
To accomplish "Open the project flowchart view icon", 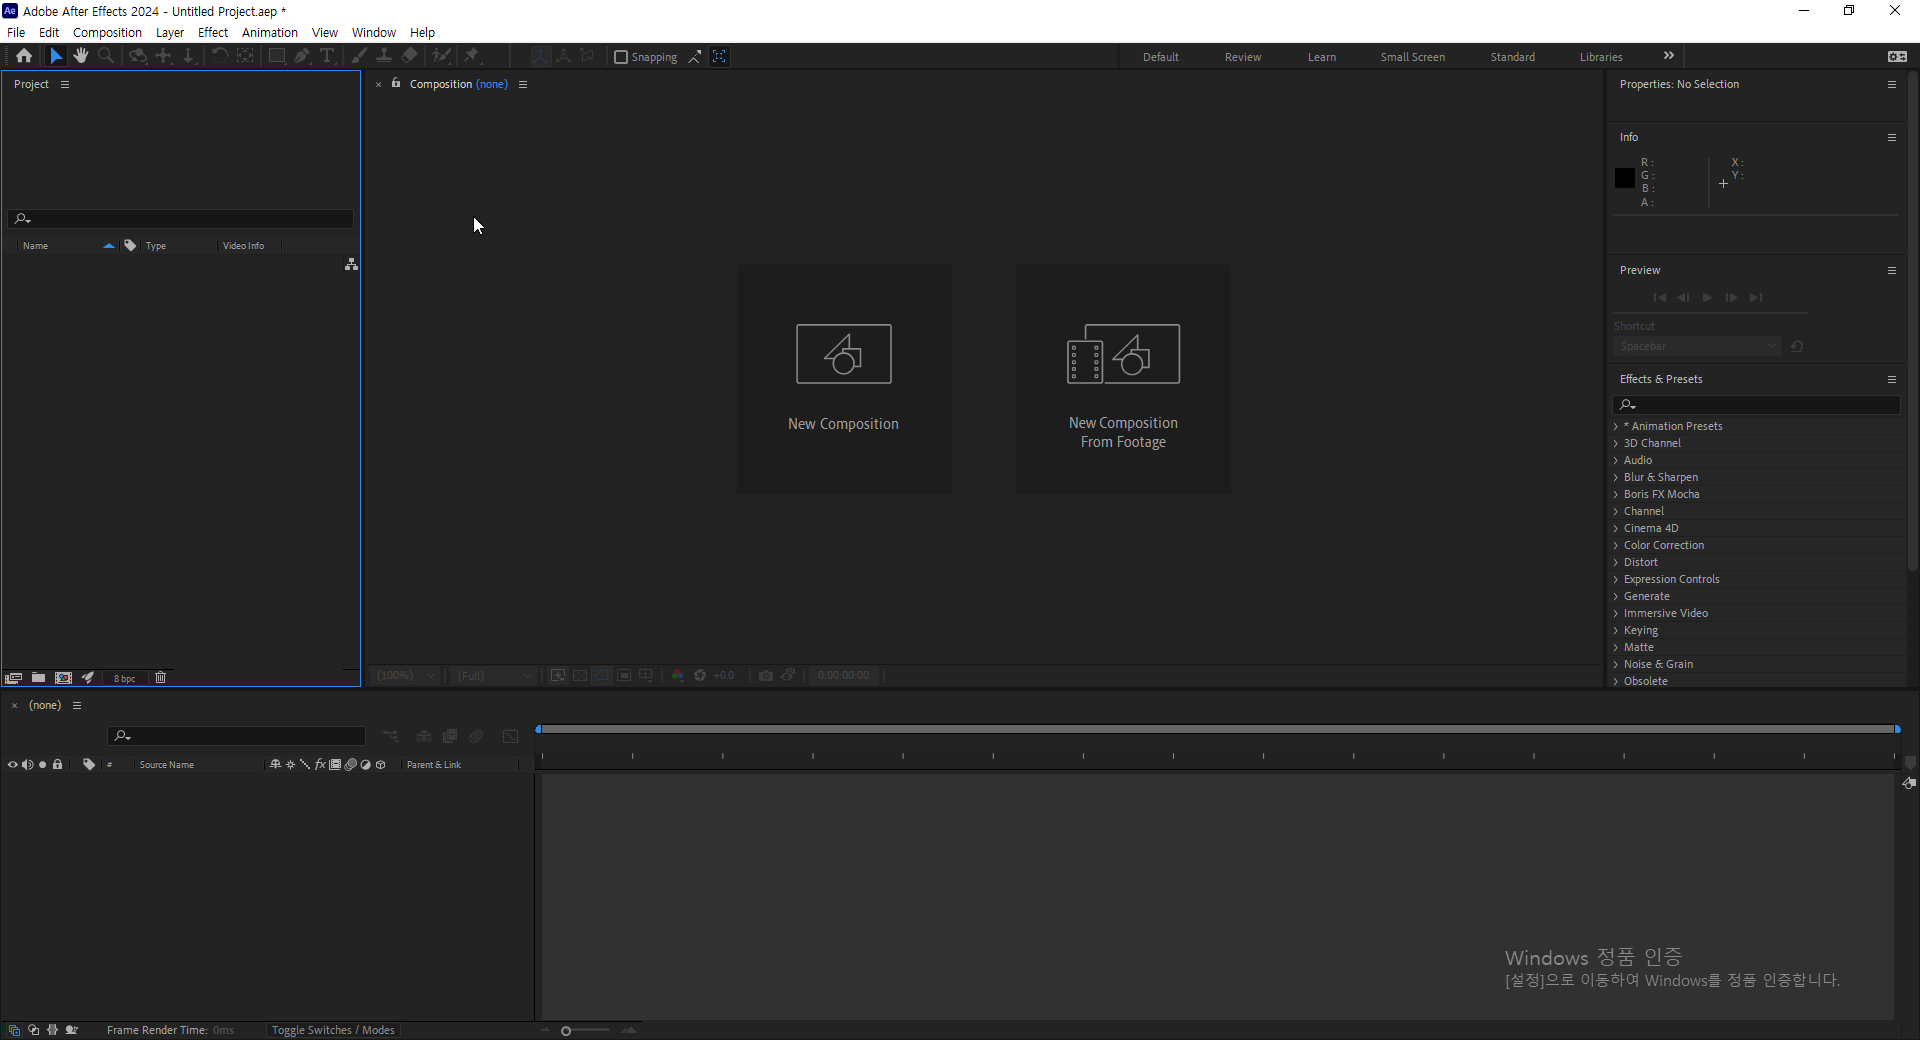I will [x=351, y=264].
